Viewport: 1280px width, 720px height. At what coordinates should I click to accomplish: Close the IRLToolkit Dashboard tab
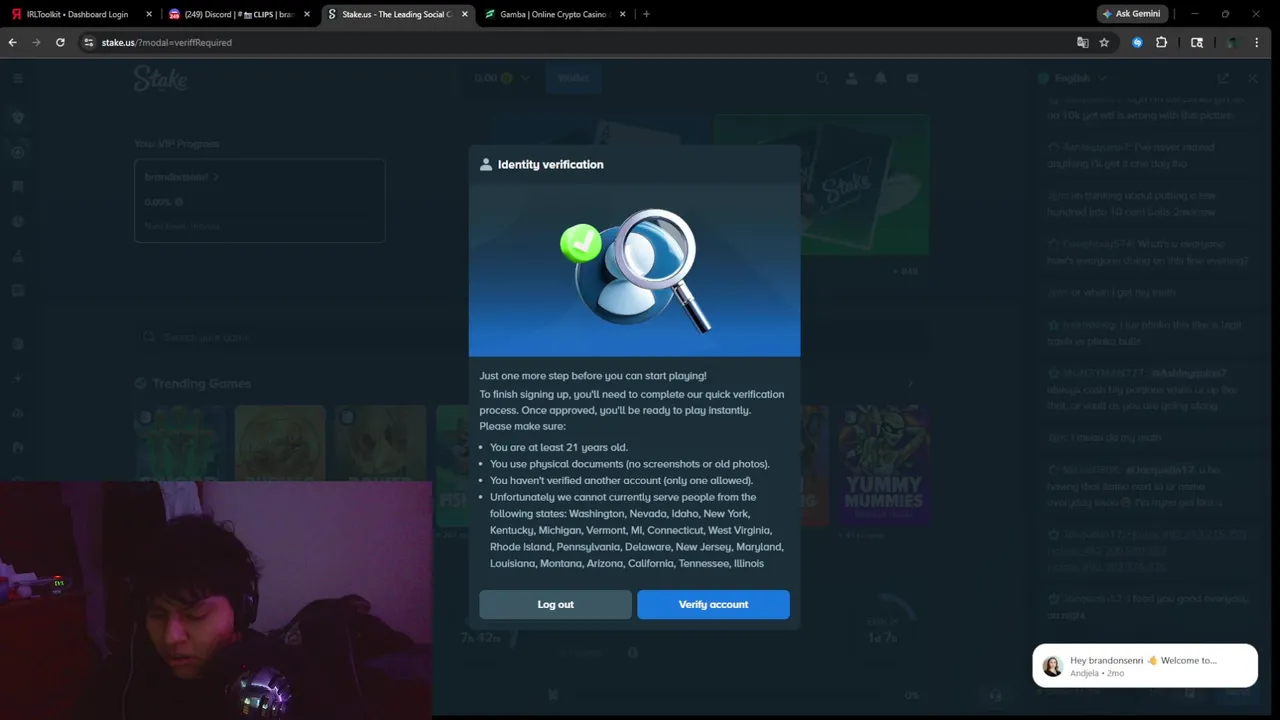(x=149, y=14)
